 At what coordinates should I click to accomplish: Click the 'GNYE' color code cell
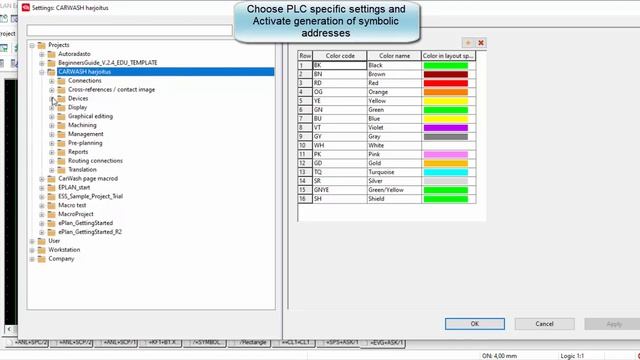(340, 190)
